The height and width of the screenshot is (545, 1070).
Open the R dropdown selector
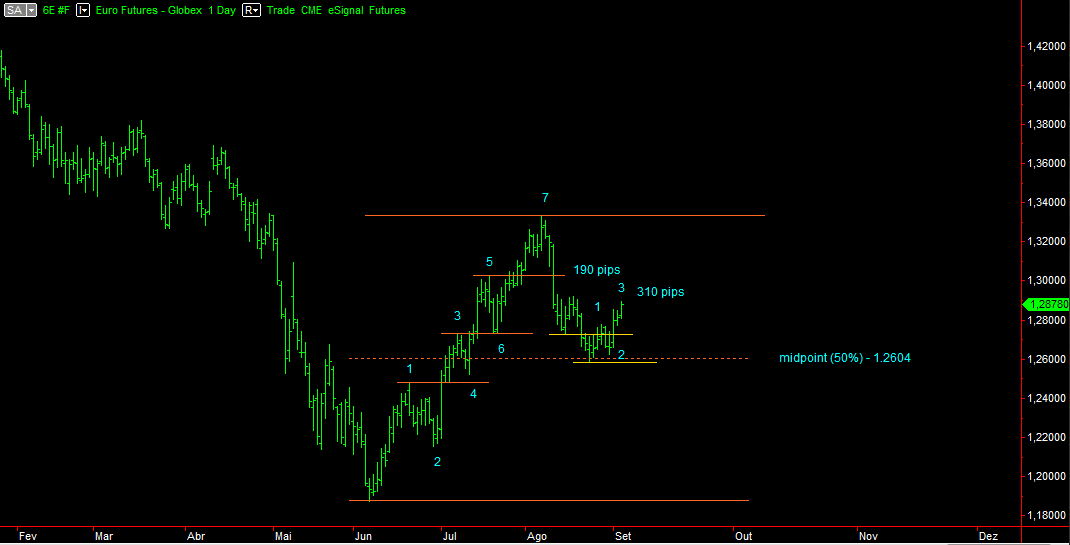(x=252, y=10)
